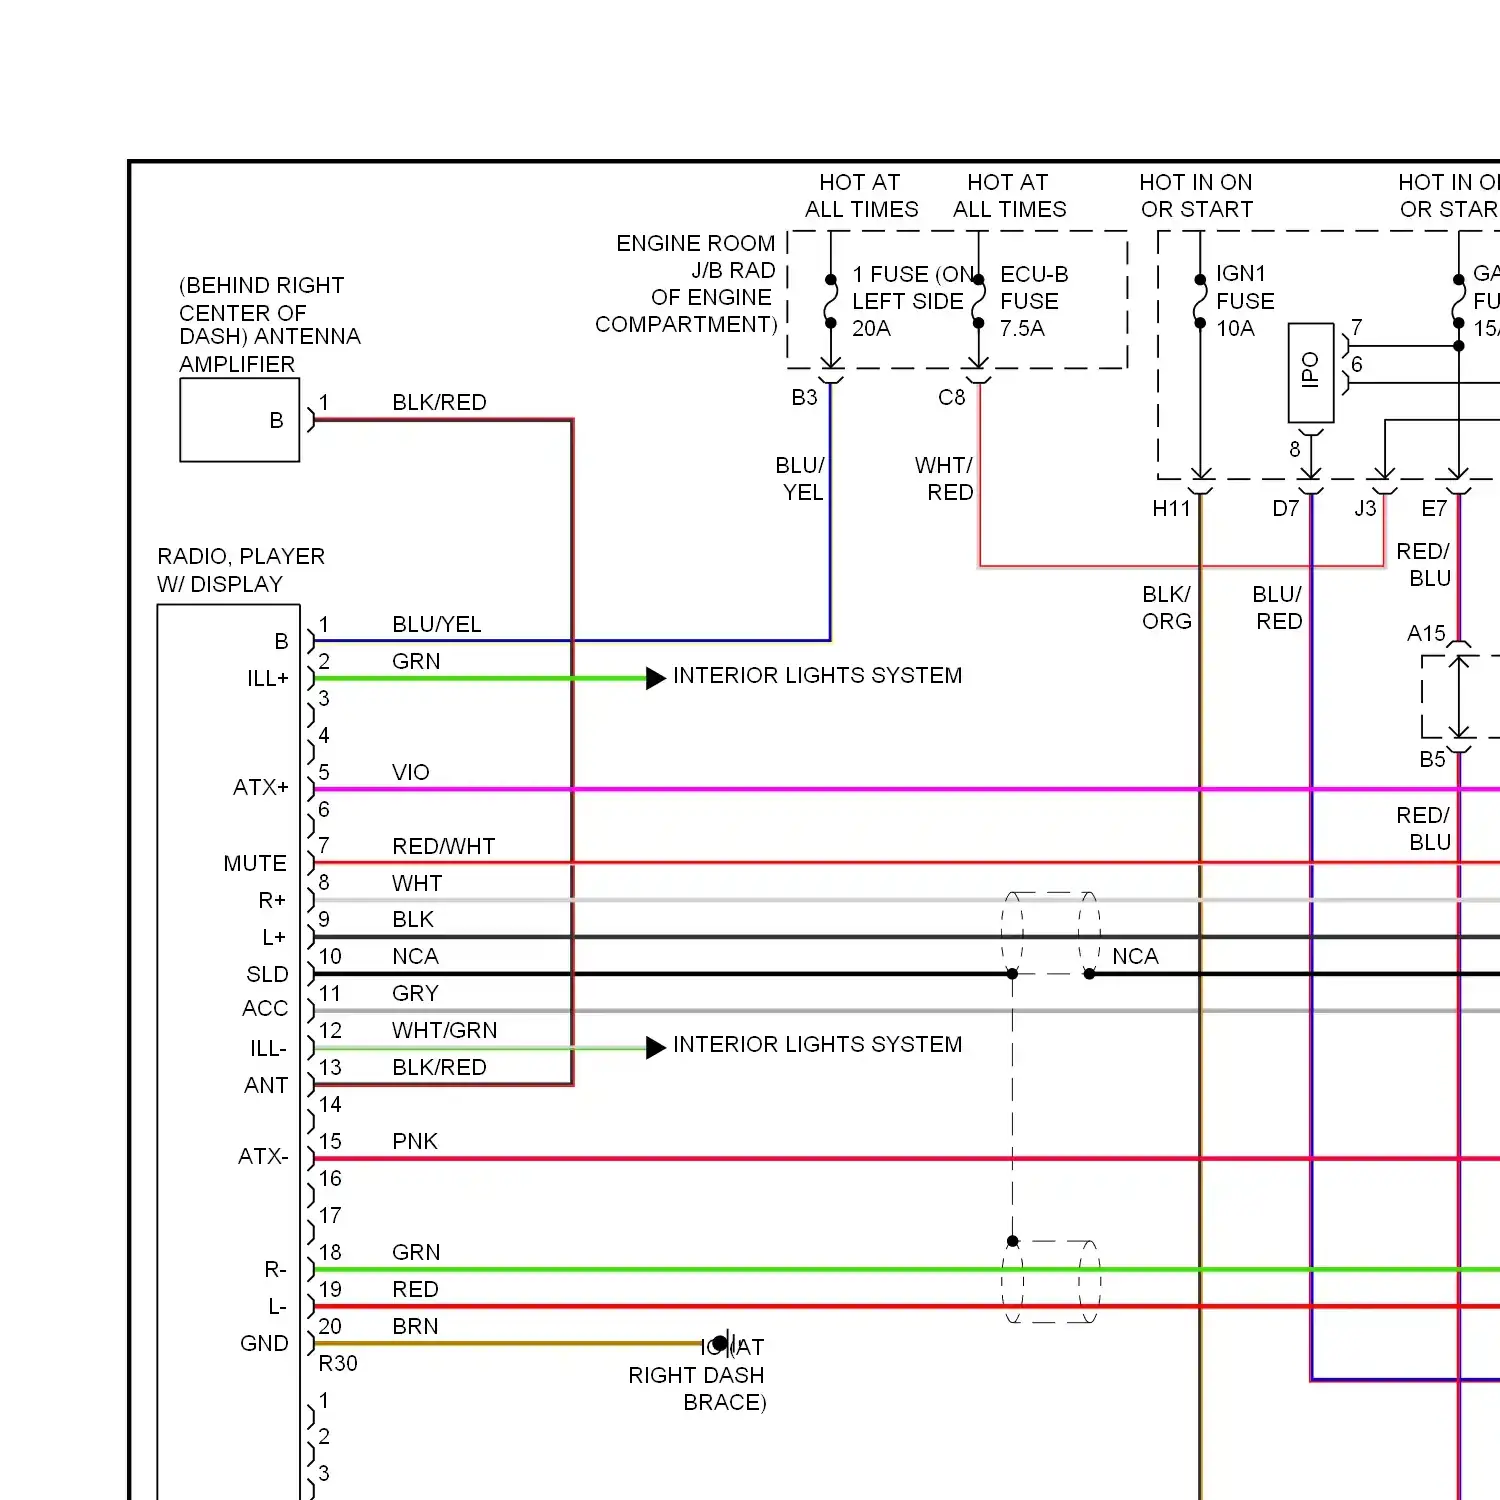
Task: Click 'BLK/RED' on amplifier pin 1
Action: (439, 402)
